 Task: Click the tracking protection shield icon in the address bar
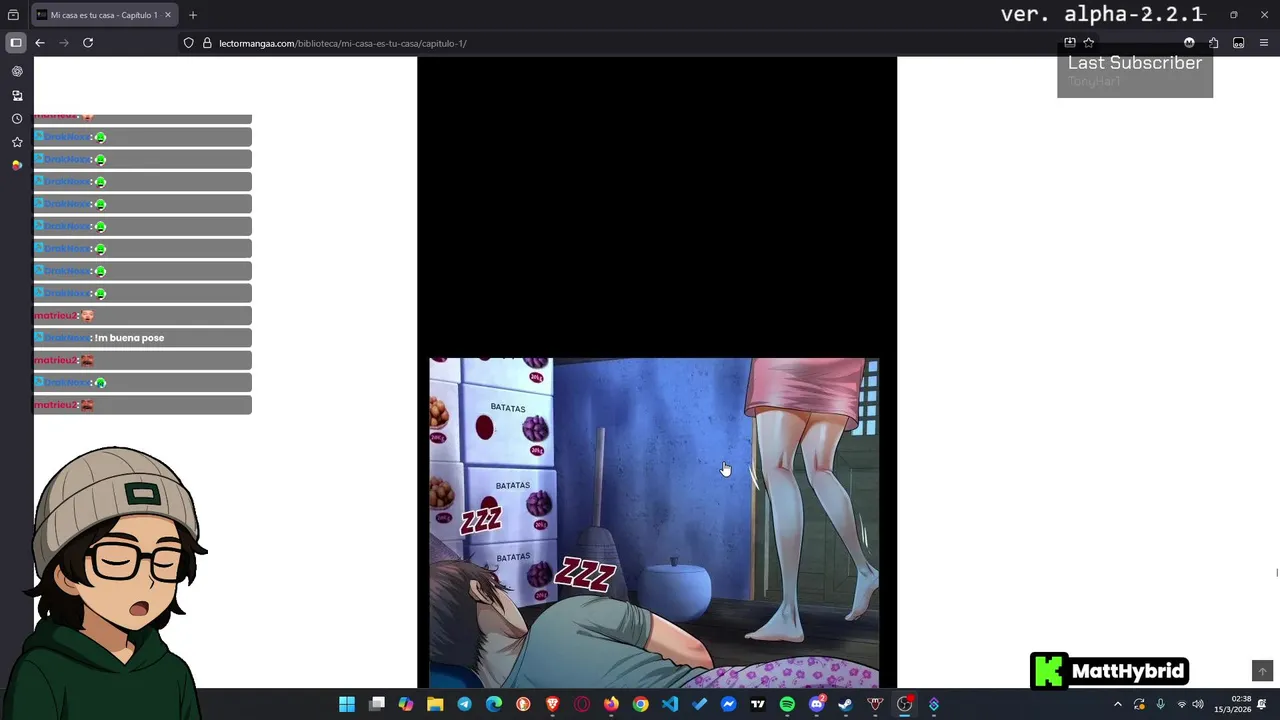(x=188, y=43)
